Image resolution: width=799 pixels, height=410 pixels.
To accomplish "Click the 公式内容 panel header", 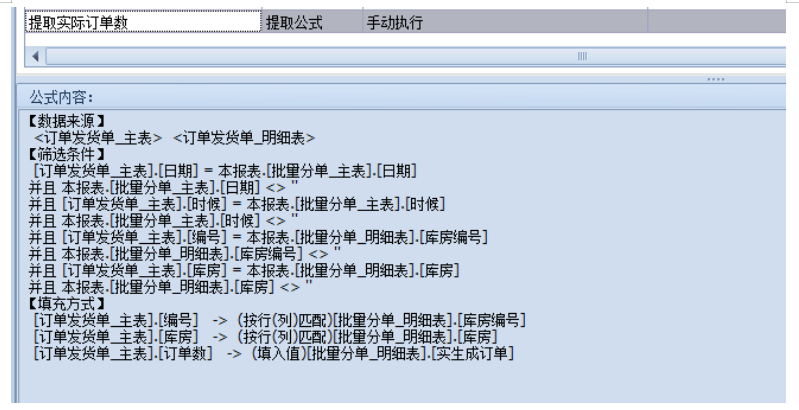I will (60, 98).
